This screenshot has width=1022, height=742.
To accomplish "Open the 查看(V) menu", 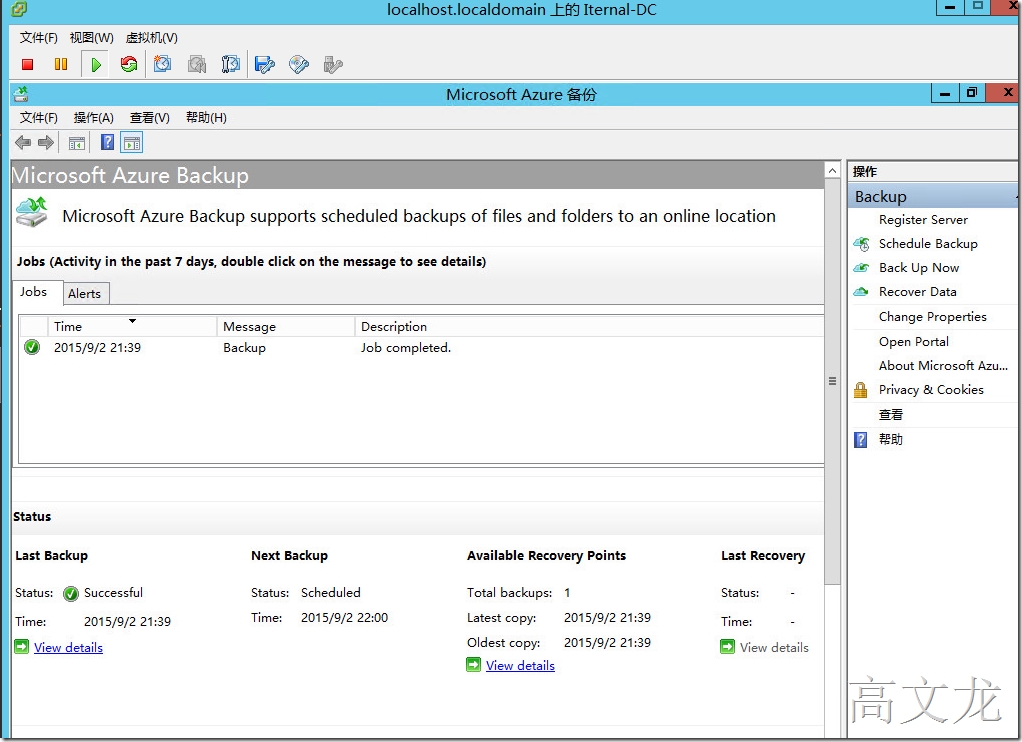I will tap(149, 117).
